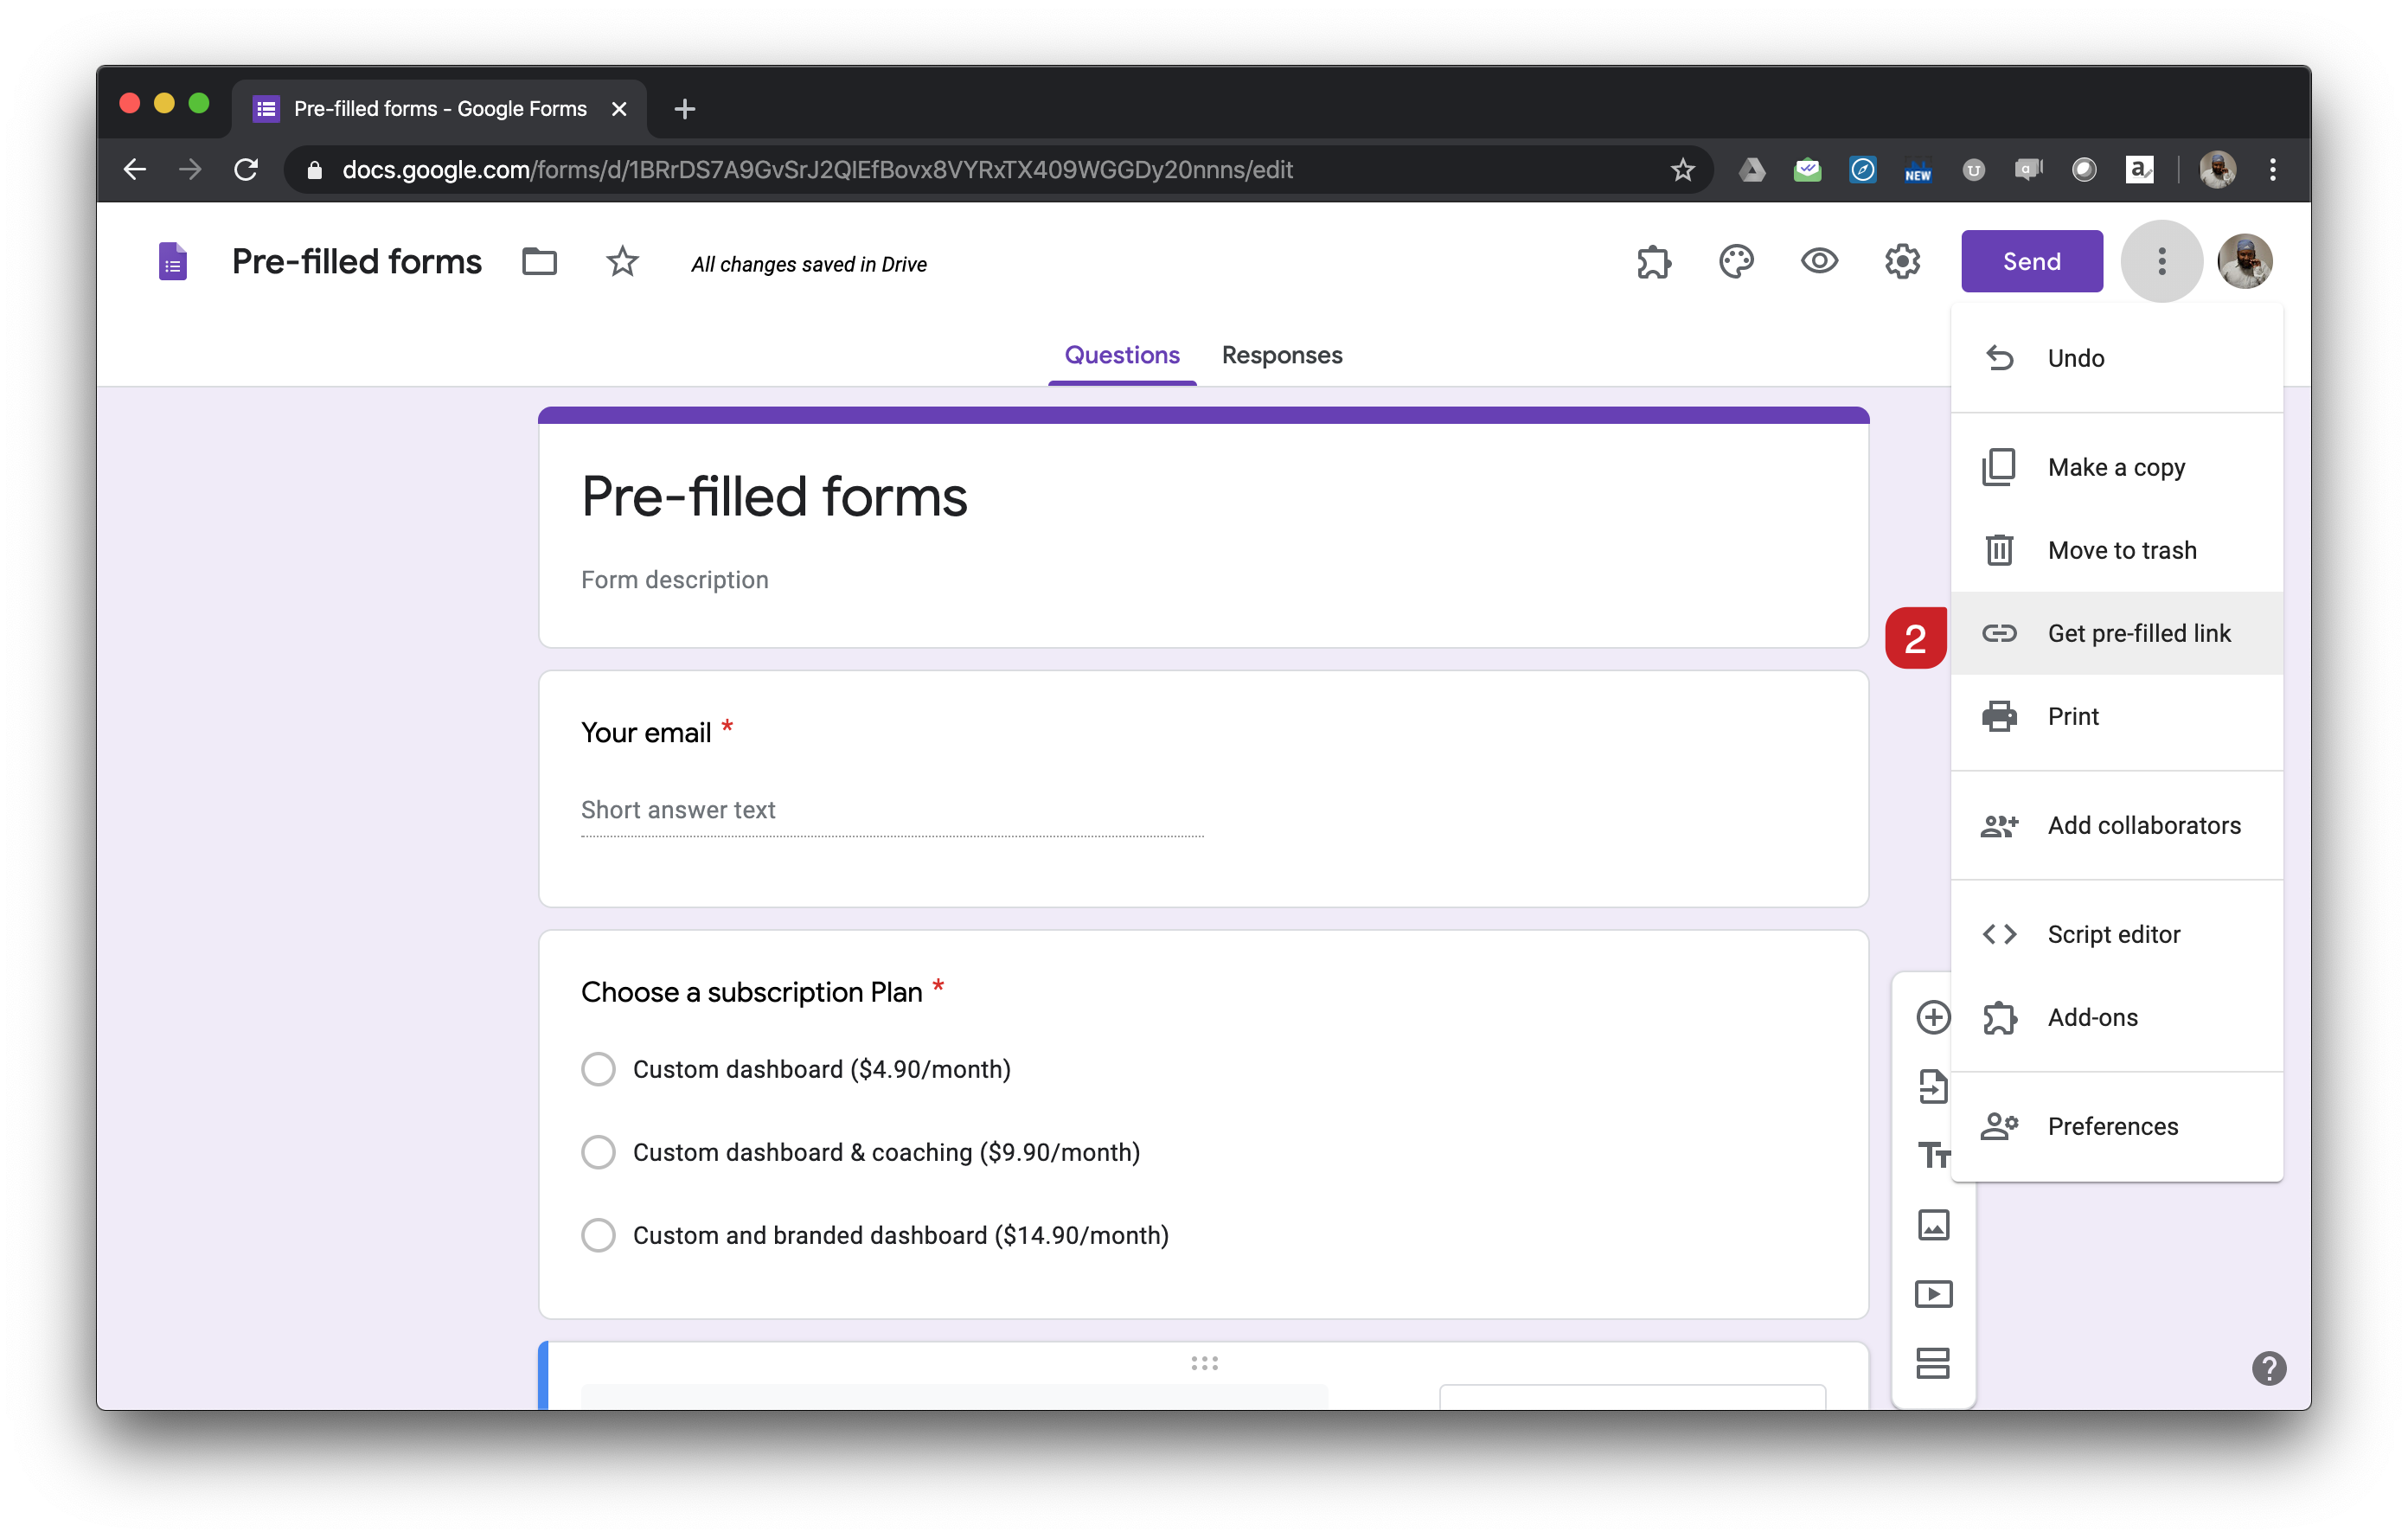The height and width of the screenshot is (1538, 2408).
Task: Choose Get pre-filled link menu item
Action: (x=2138, y=633)
